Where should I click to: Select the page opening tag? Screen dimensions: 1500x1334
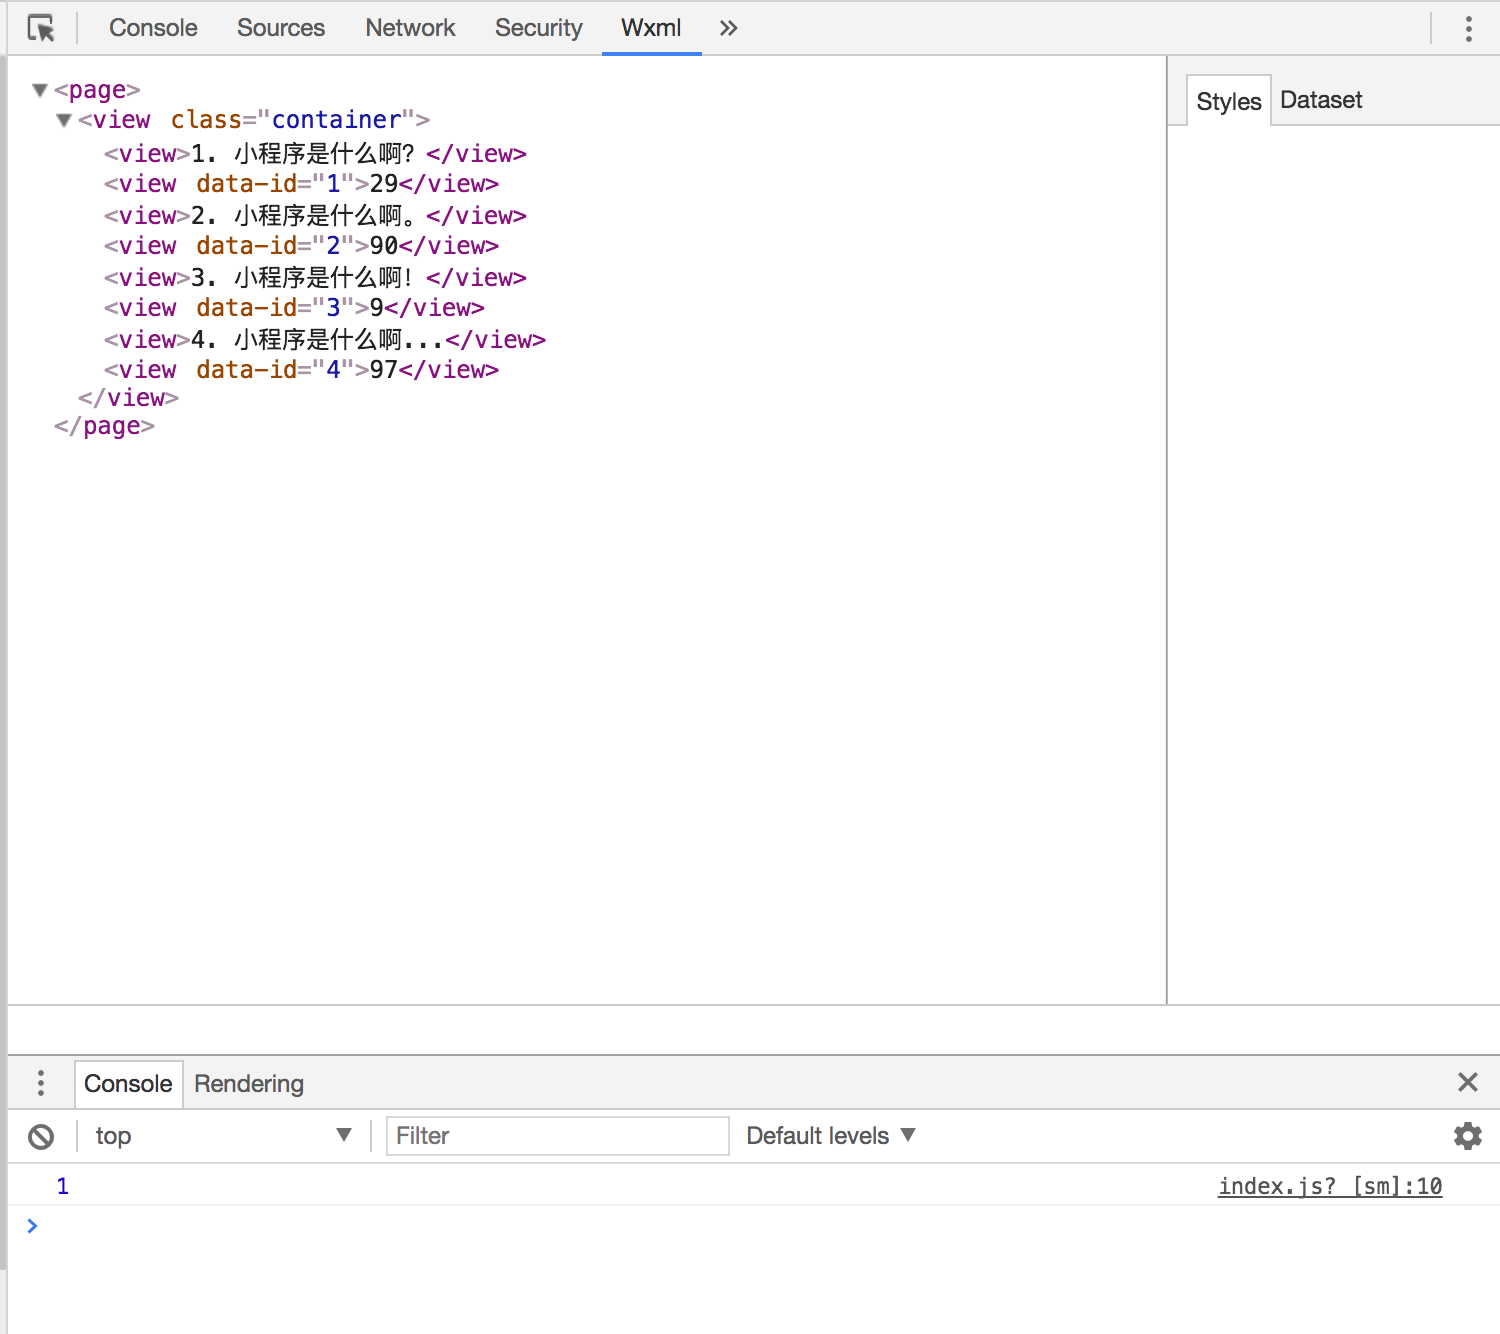pos(97,90)
